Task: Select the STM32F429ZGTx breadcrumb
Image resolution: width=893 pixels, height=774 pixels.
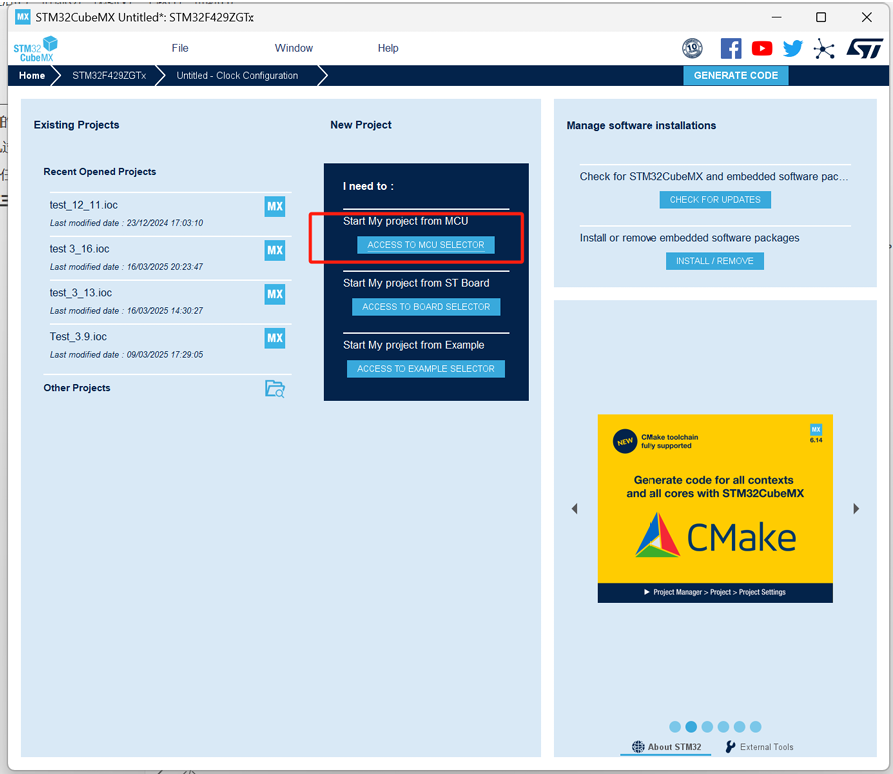Action: coord(109,76)
